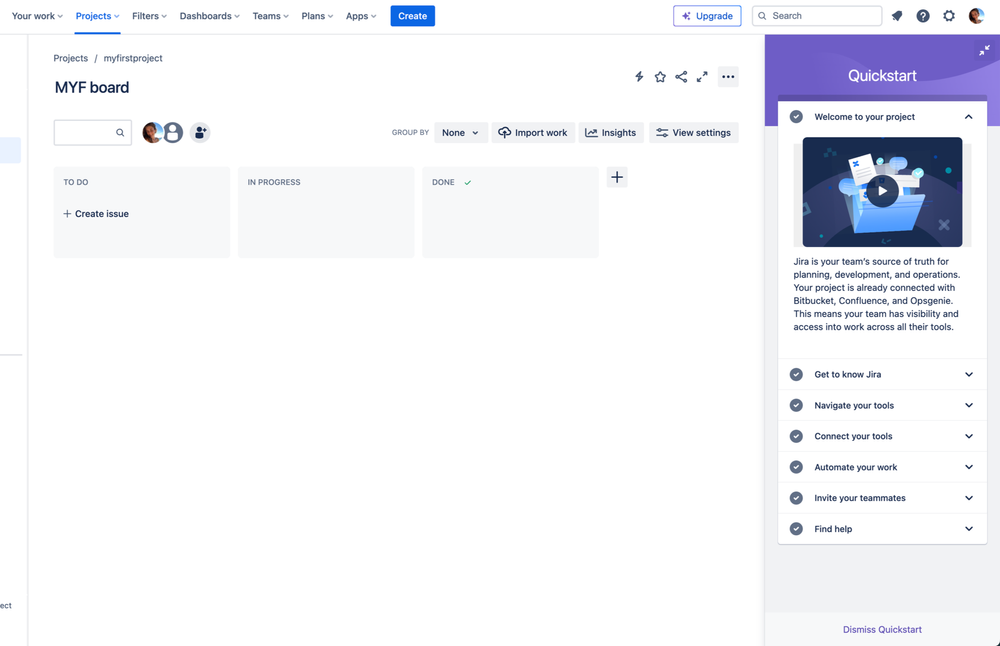Screen dimensions: 1000x646
Task: Click Dismiss Quickstart link
Action: click(882, 629)
